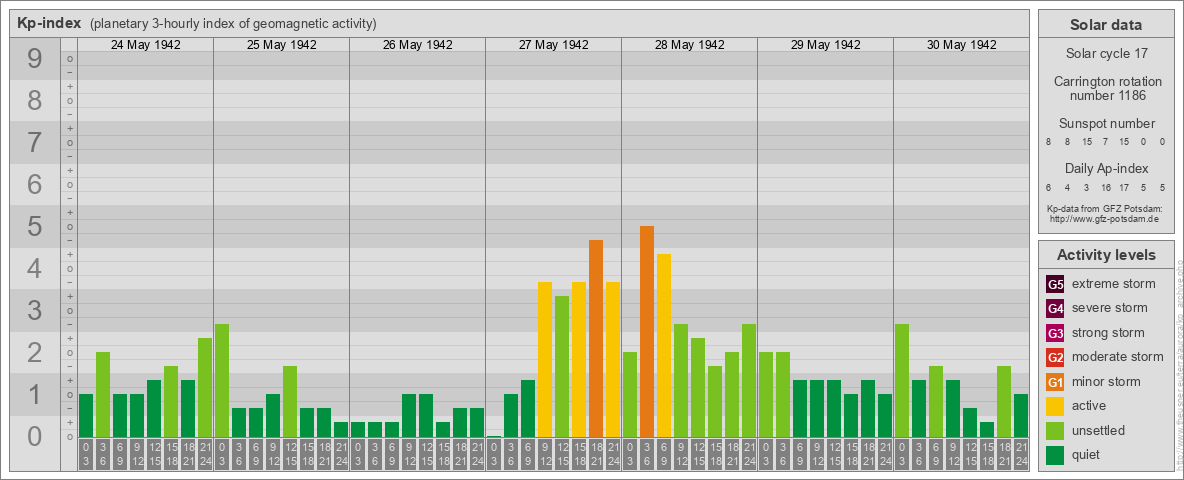Viewport: 1184px width, 480px height.
Task: Click the 24 May 3-6h light green bar
Action: coord(103,394)
